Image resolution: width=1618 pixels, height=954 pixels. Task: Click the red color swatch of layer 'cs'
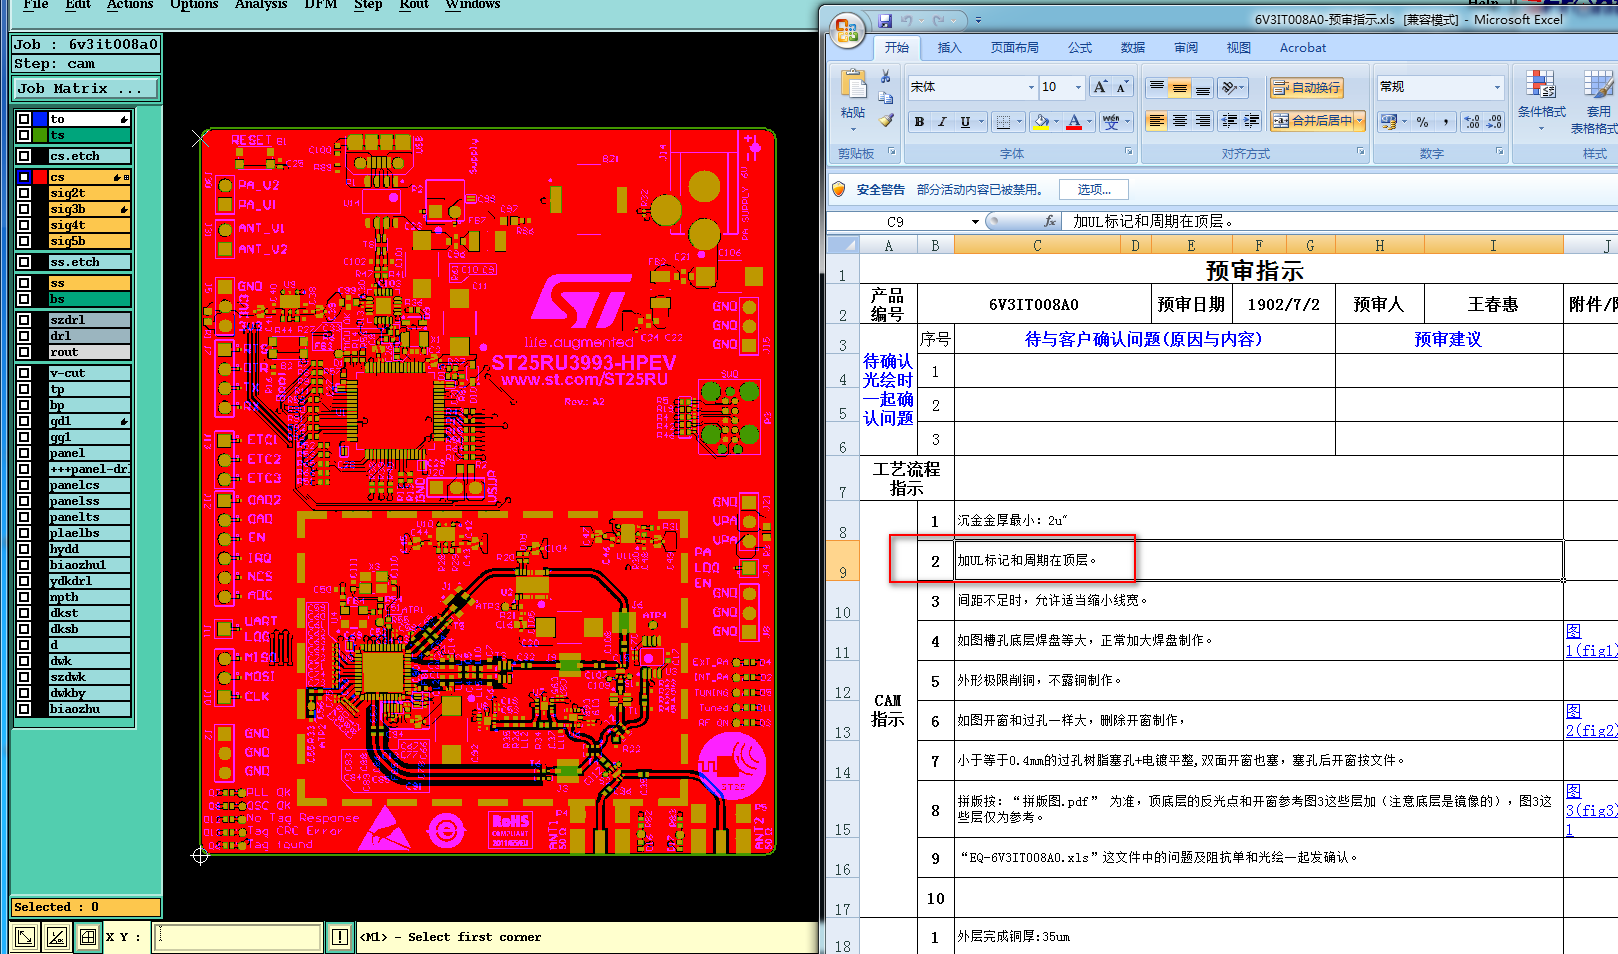coord(41,177)
